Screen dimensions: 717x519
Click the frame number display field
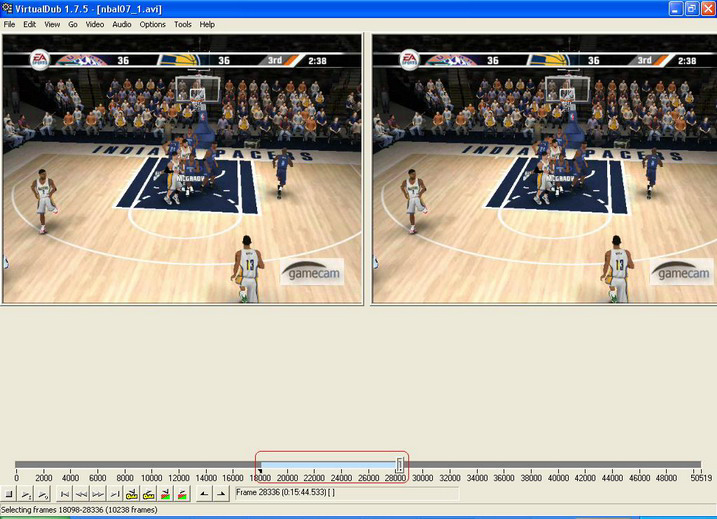[x=346, y=494]
